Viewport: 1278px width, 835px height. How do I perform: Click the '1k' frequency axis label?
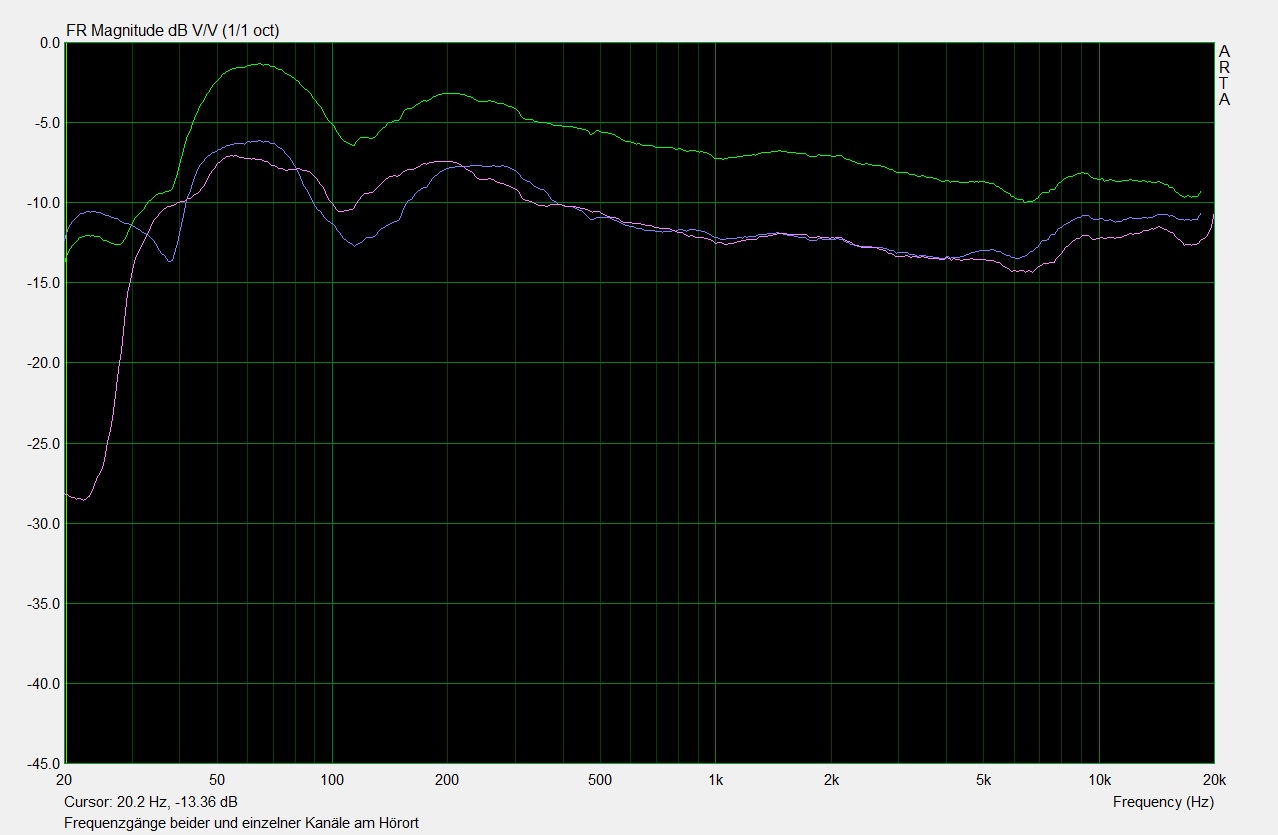715,779
